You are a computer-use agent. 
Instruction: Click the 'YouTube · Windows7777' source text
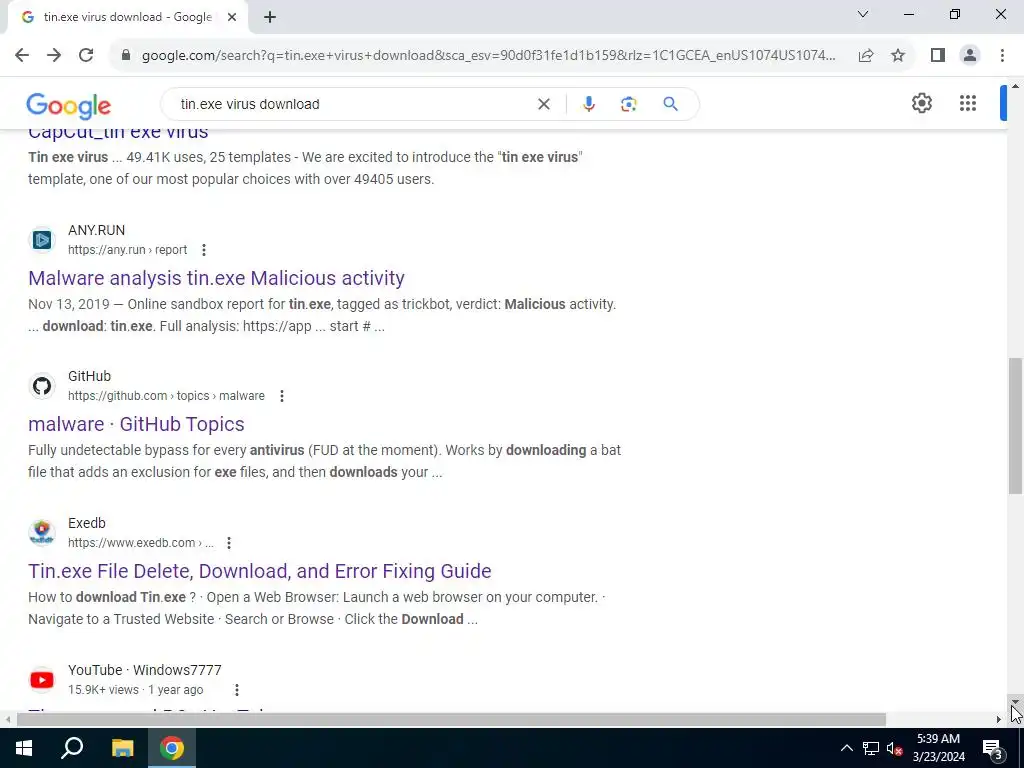[x=144, y=670]
